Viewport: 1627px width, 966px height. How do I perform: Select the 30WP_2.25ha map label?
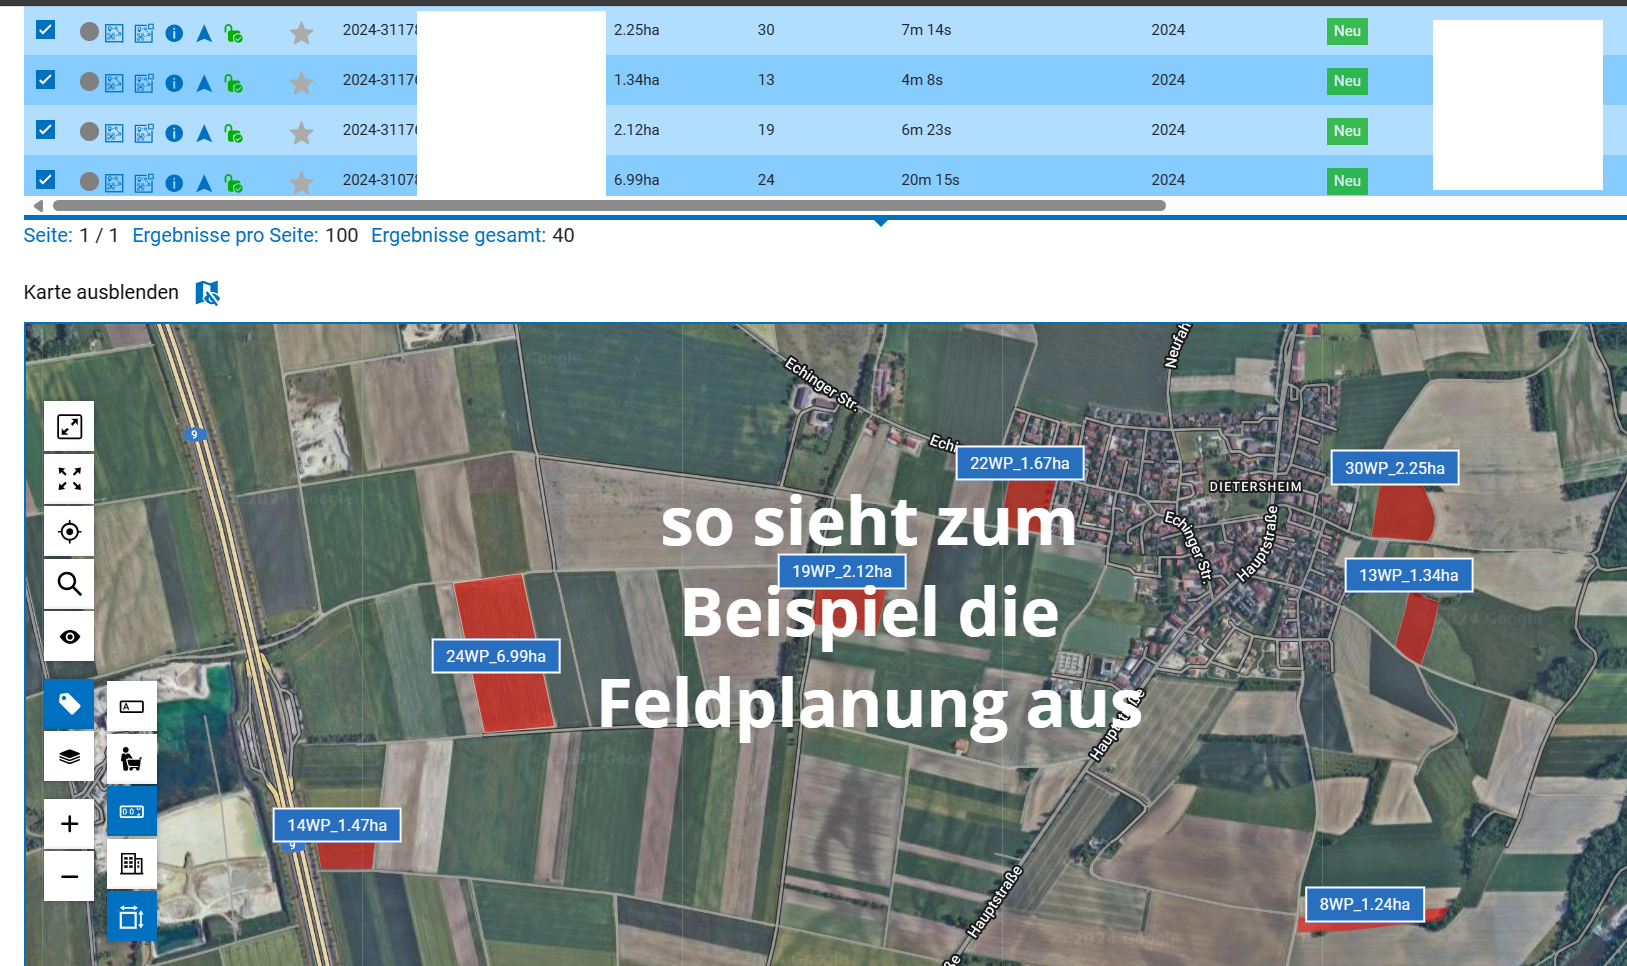click(x=1395, y=468)
